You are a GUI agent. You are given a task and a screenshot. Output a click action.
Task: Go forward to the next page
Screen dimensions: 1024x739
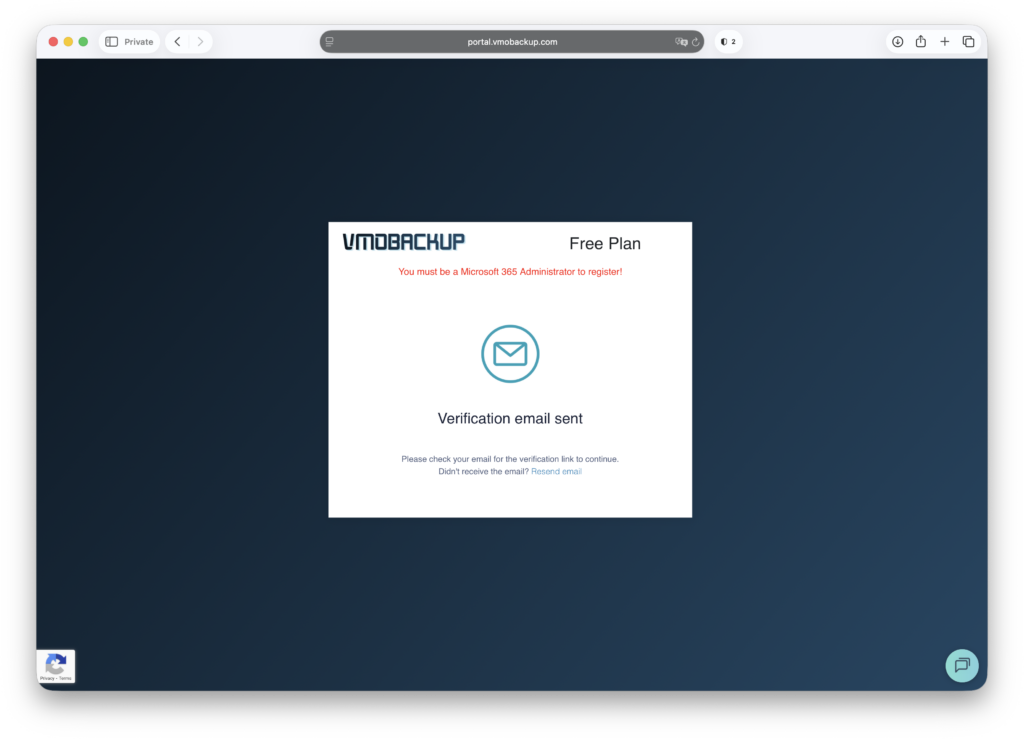tap(200, 42)
